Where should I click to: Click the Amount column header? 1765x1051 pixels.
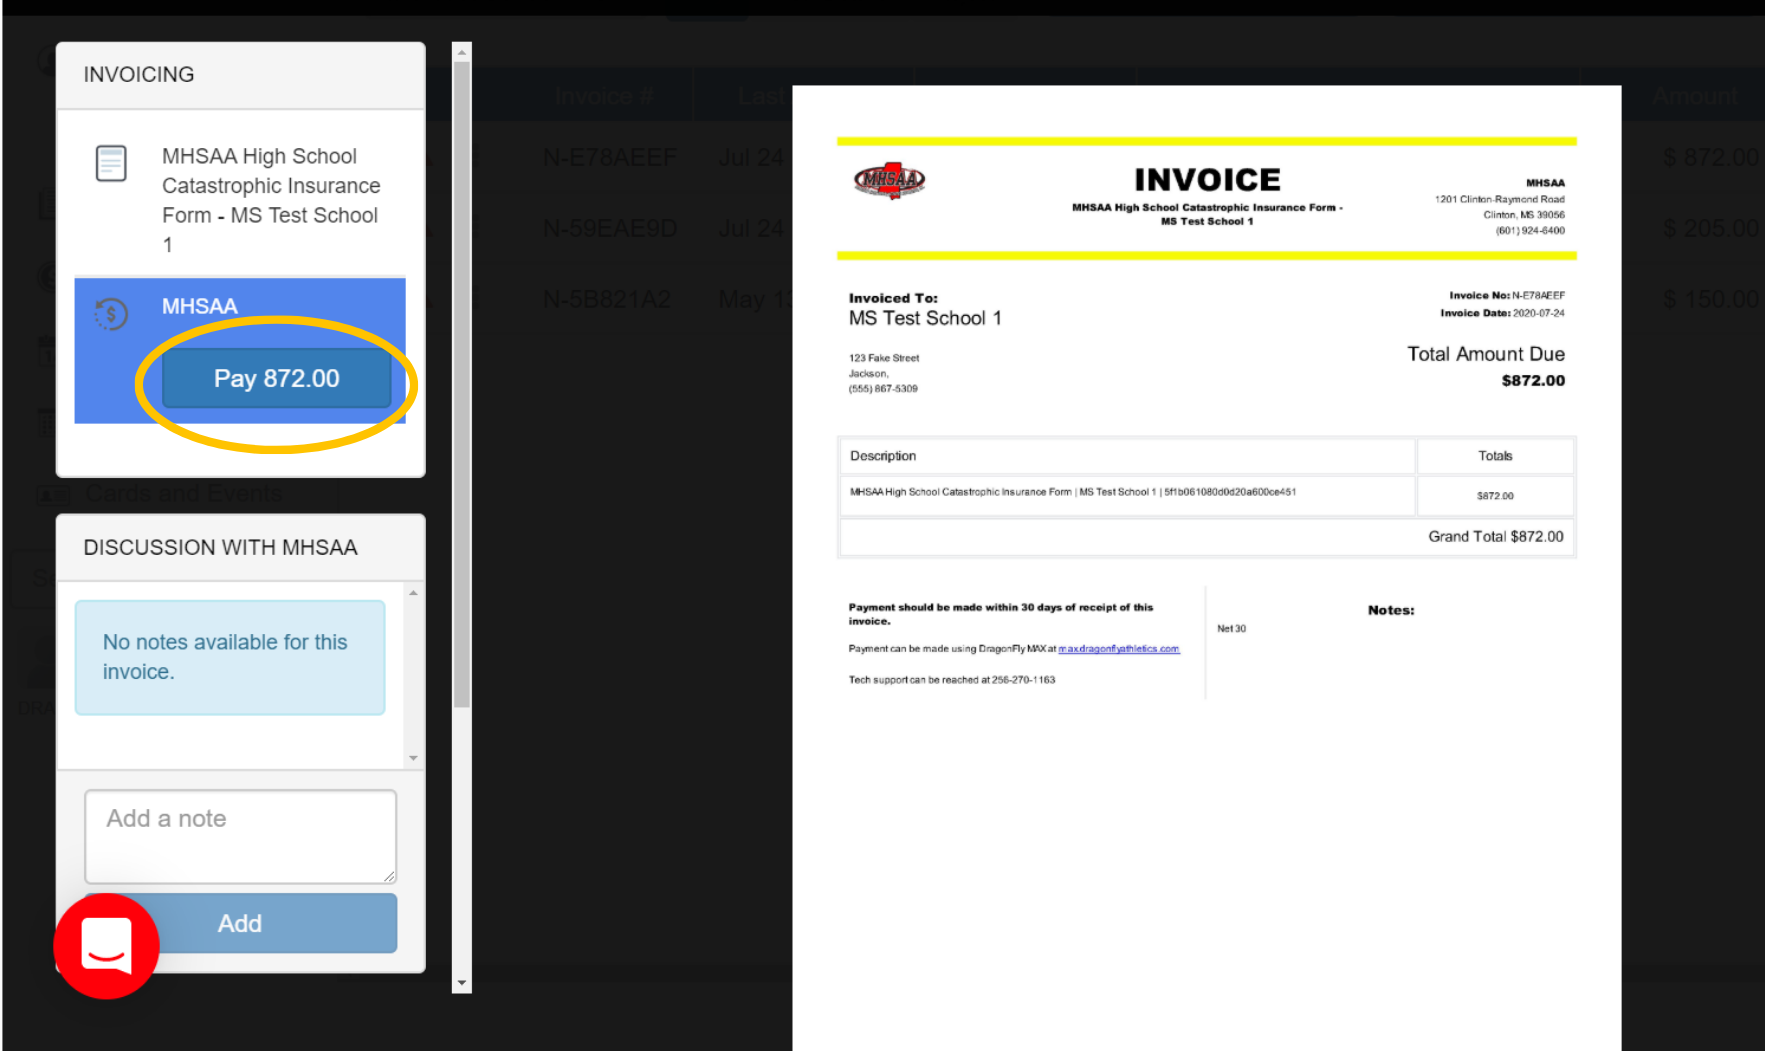pyautogui.click(x=1695, y=96)
